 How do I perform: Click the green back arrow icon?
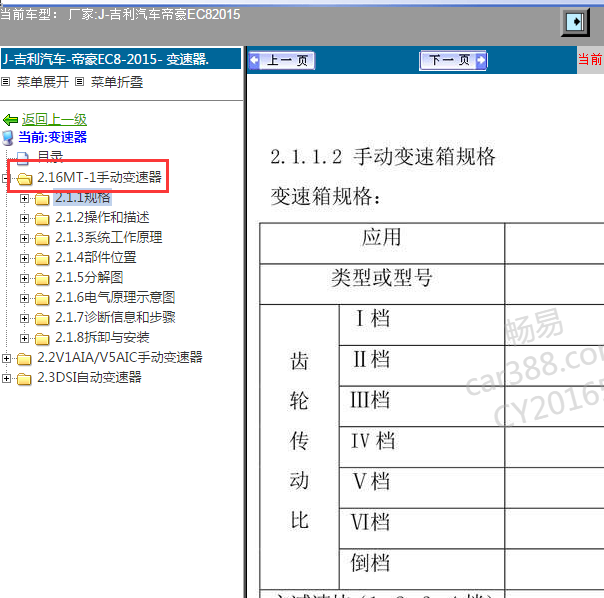[10, 120]
